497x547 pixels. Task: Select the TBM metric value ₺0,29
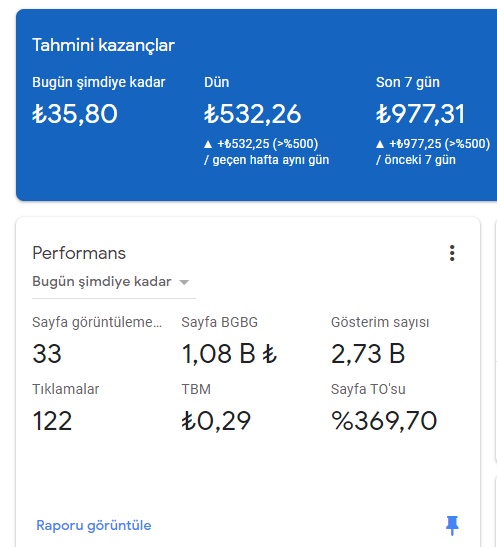point(216,421)
